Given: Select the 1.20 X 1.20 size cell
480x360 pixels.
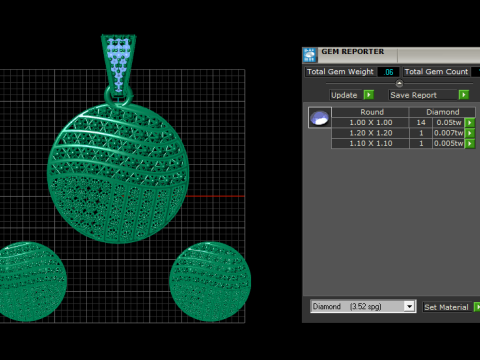Looking at the screenshot, I should pyautogui.click(x=370, y=133).
